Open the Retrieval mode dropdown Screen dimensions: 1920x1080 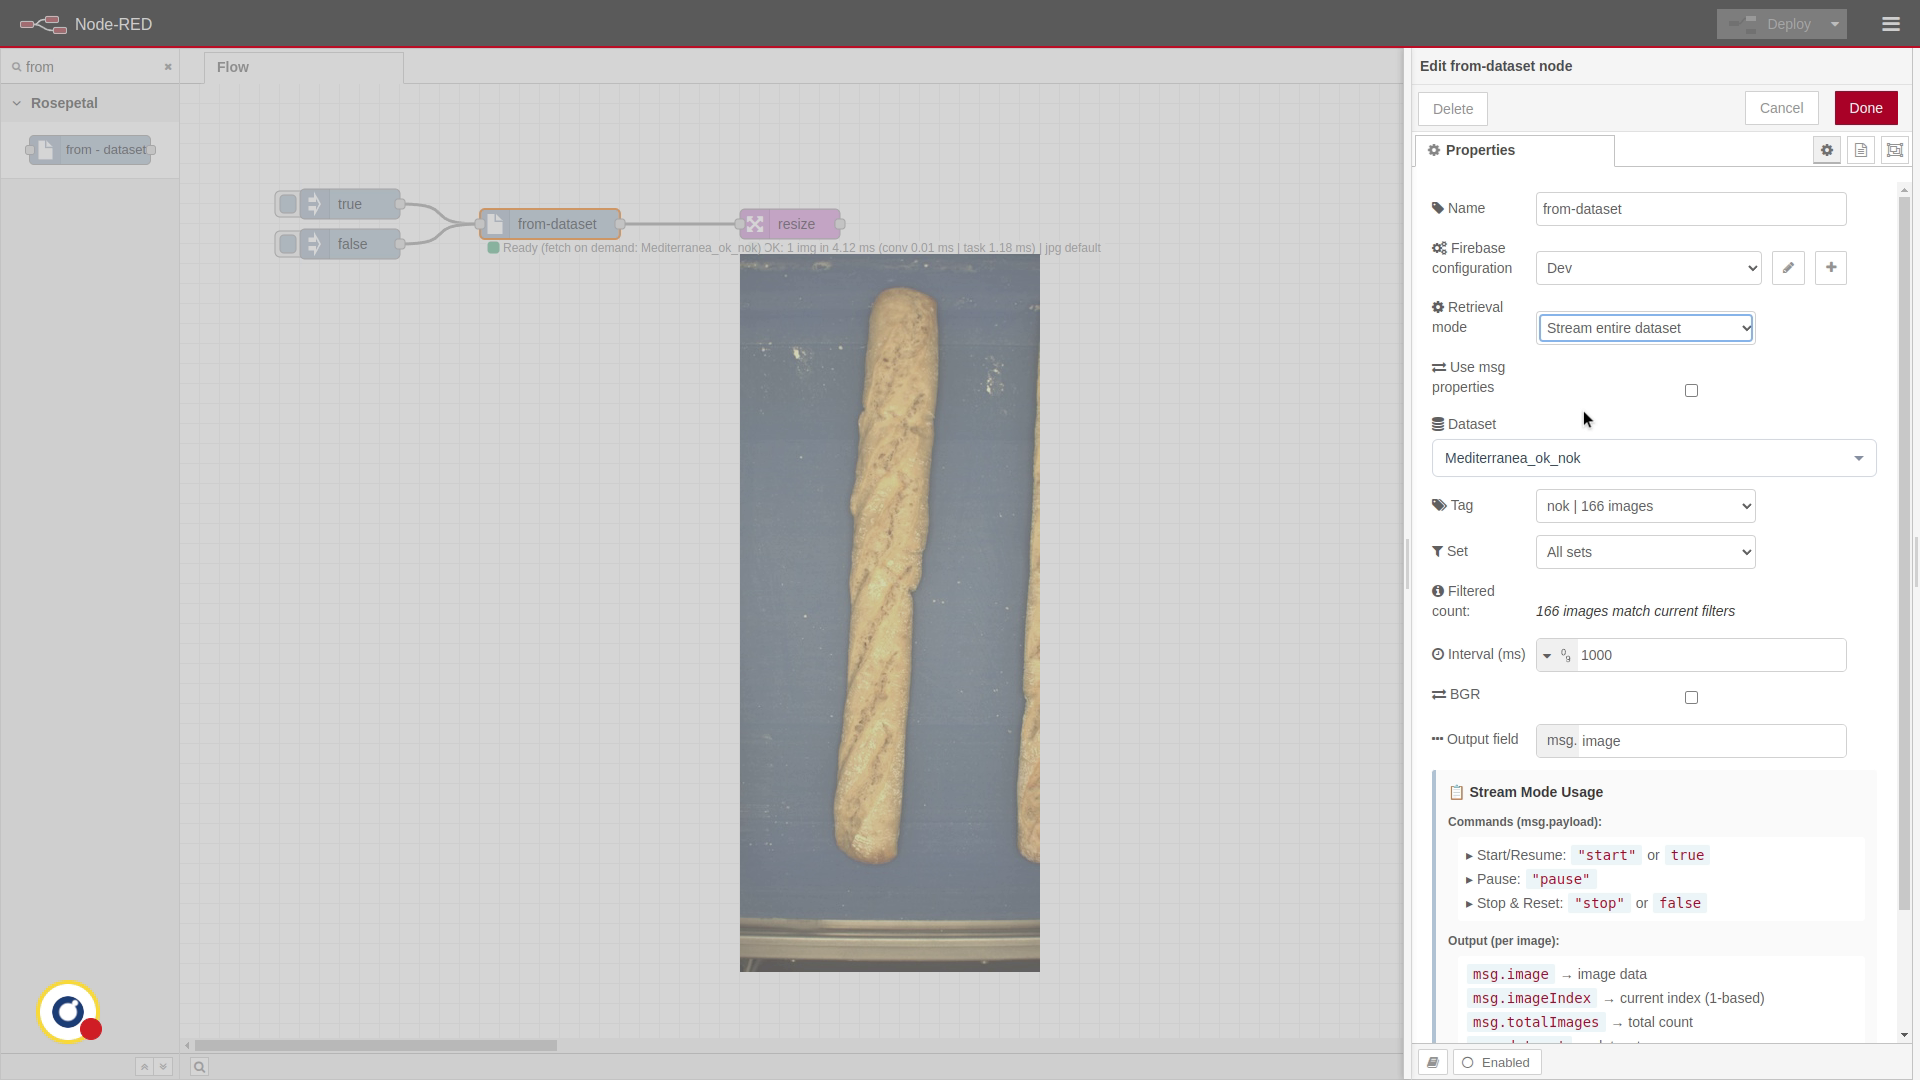pyautogui.click(x=1645, y=328)
